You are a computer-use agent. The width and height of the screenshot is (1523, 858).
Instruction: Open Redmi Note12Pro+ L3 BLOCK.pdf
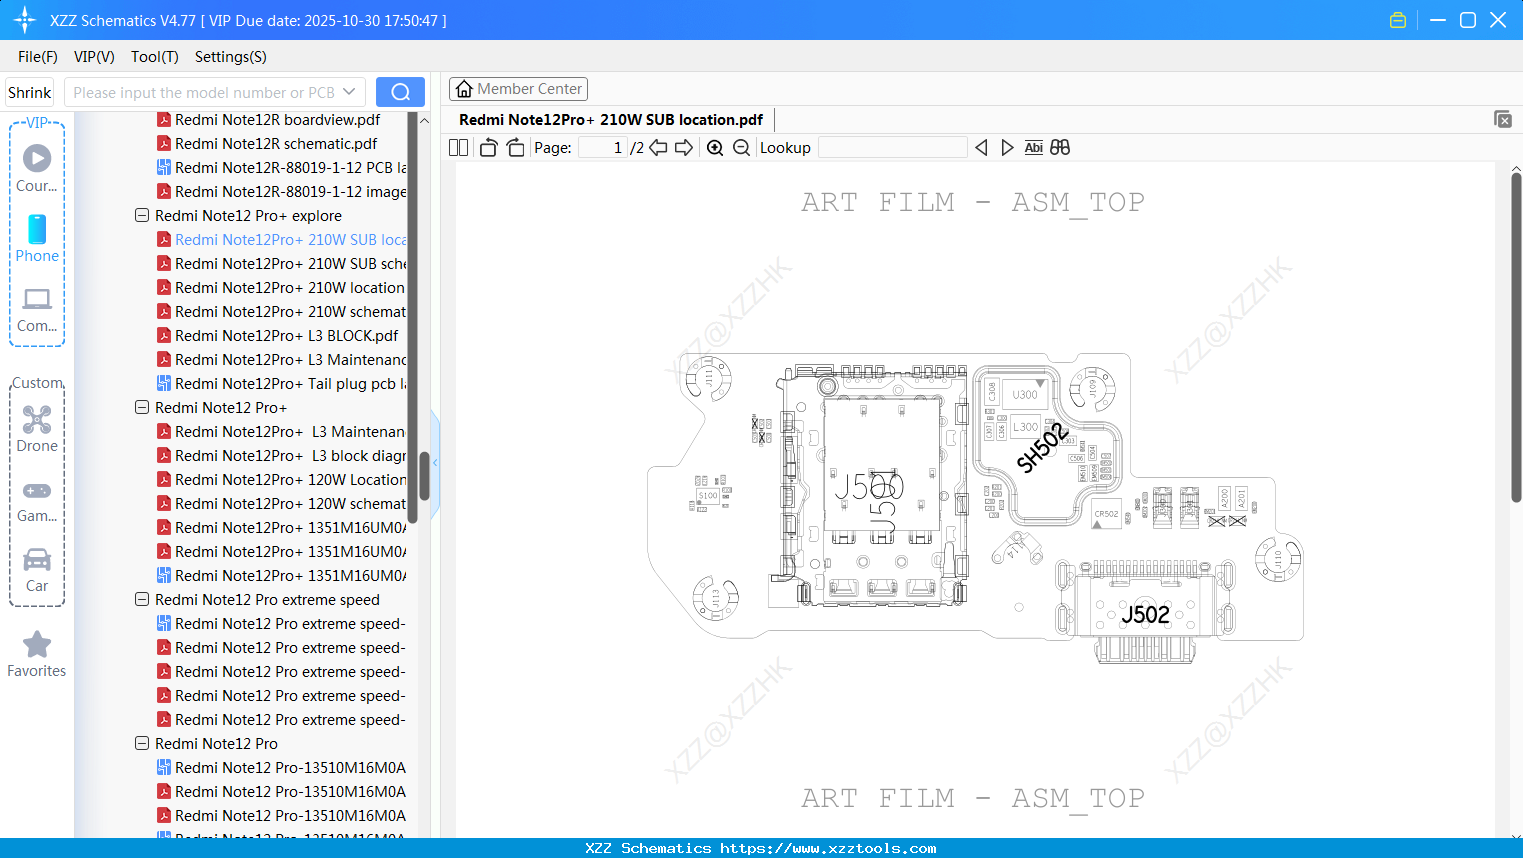point(277,335)
